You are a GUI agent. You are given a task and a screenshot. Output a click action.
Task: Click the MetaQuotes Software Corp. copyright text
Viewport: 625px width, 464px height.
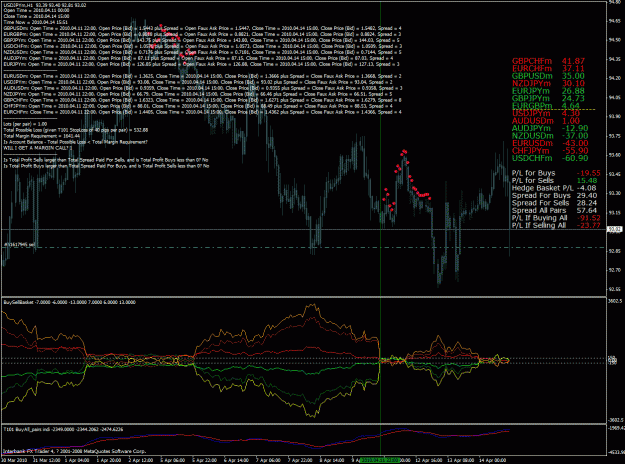coord(75,451)
